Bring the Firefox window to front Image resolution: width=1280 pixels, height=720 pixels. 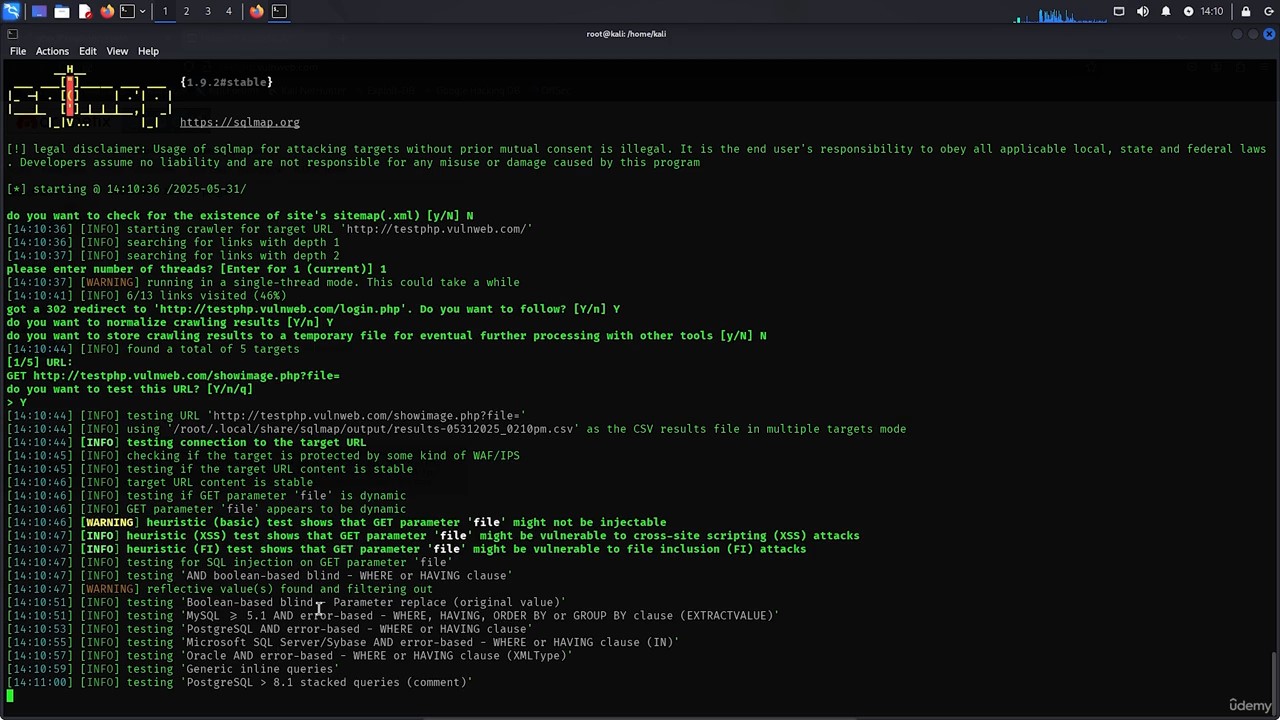click(x=257, y=11)
